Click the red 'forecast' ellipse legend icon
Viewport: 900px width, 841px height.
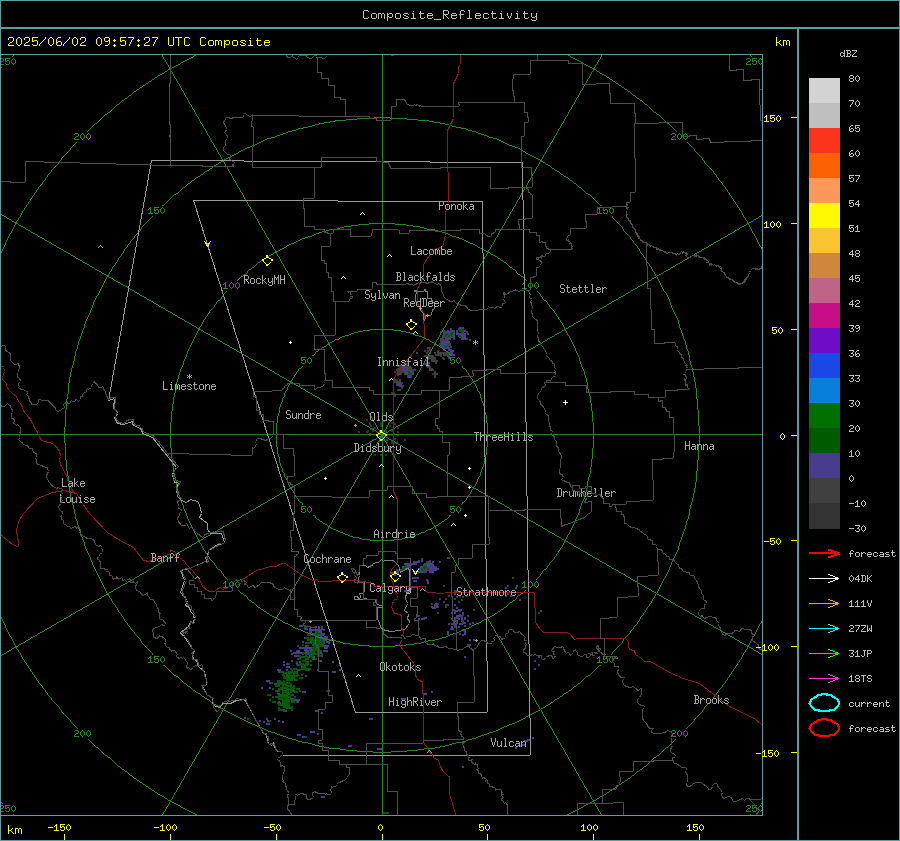click(824, 728)
